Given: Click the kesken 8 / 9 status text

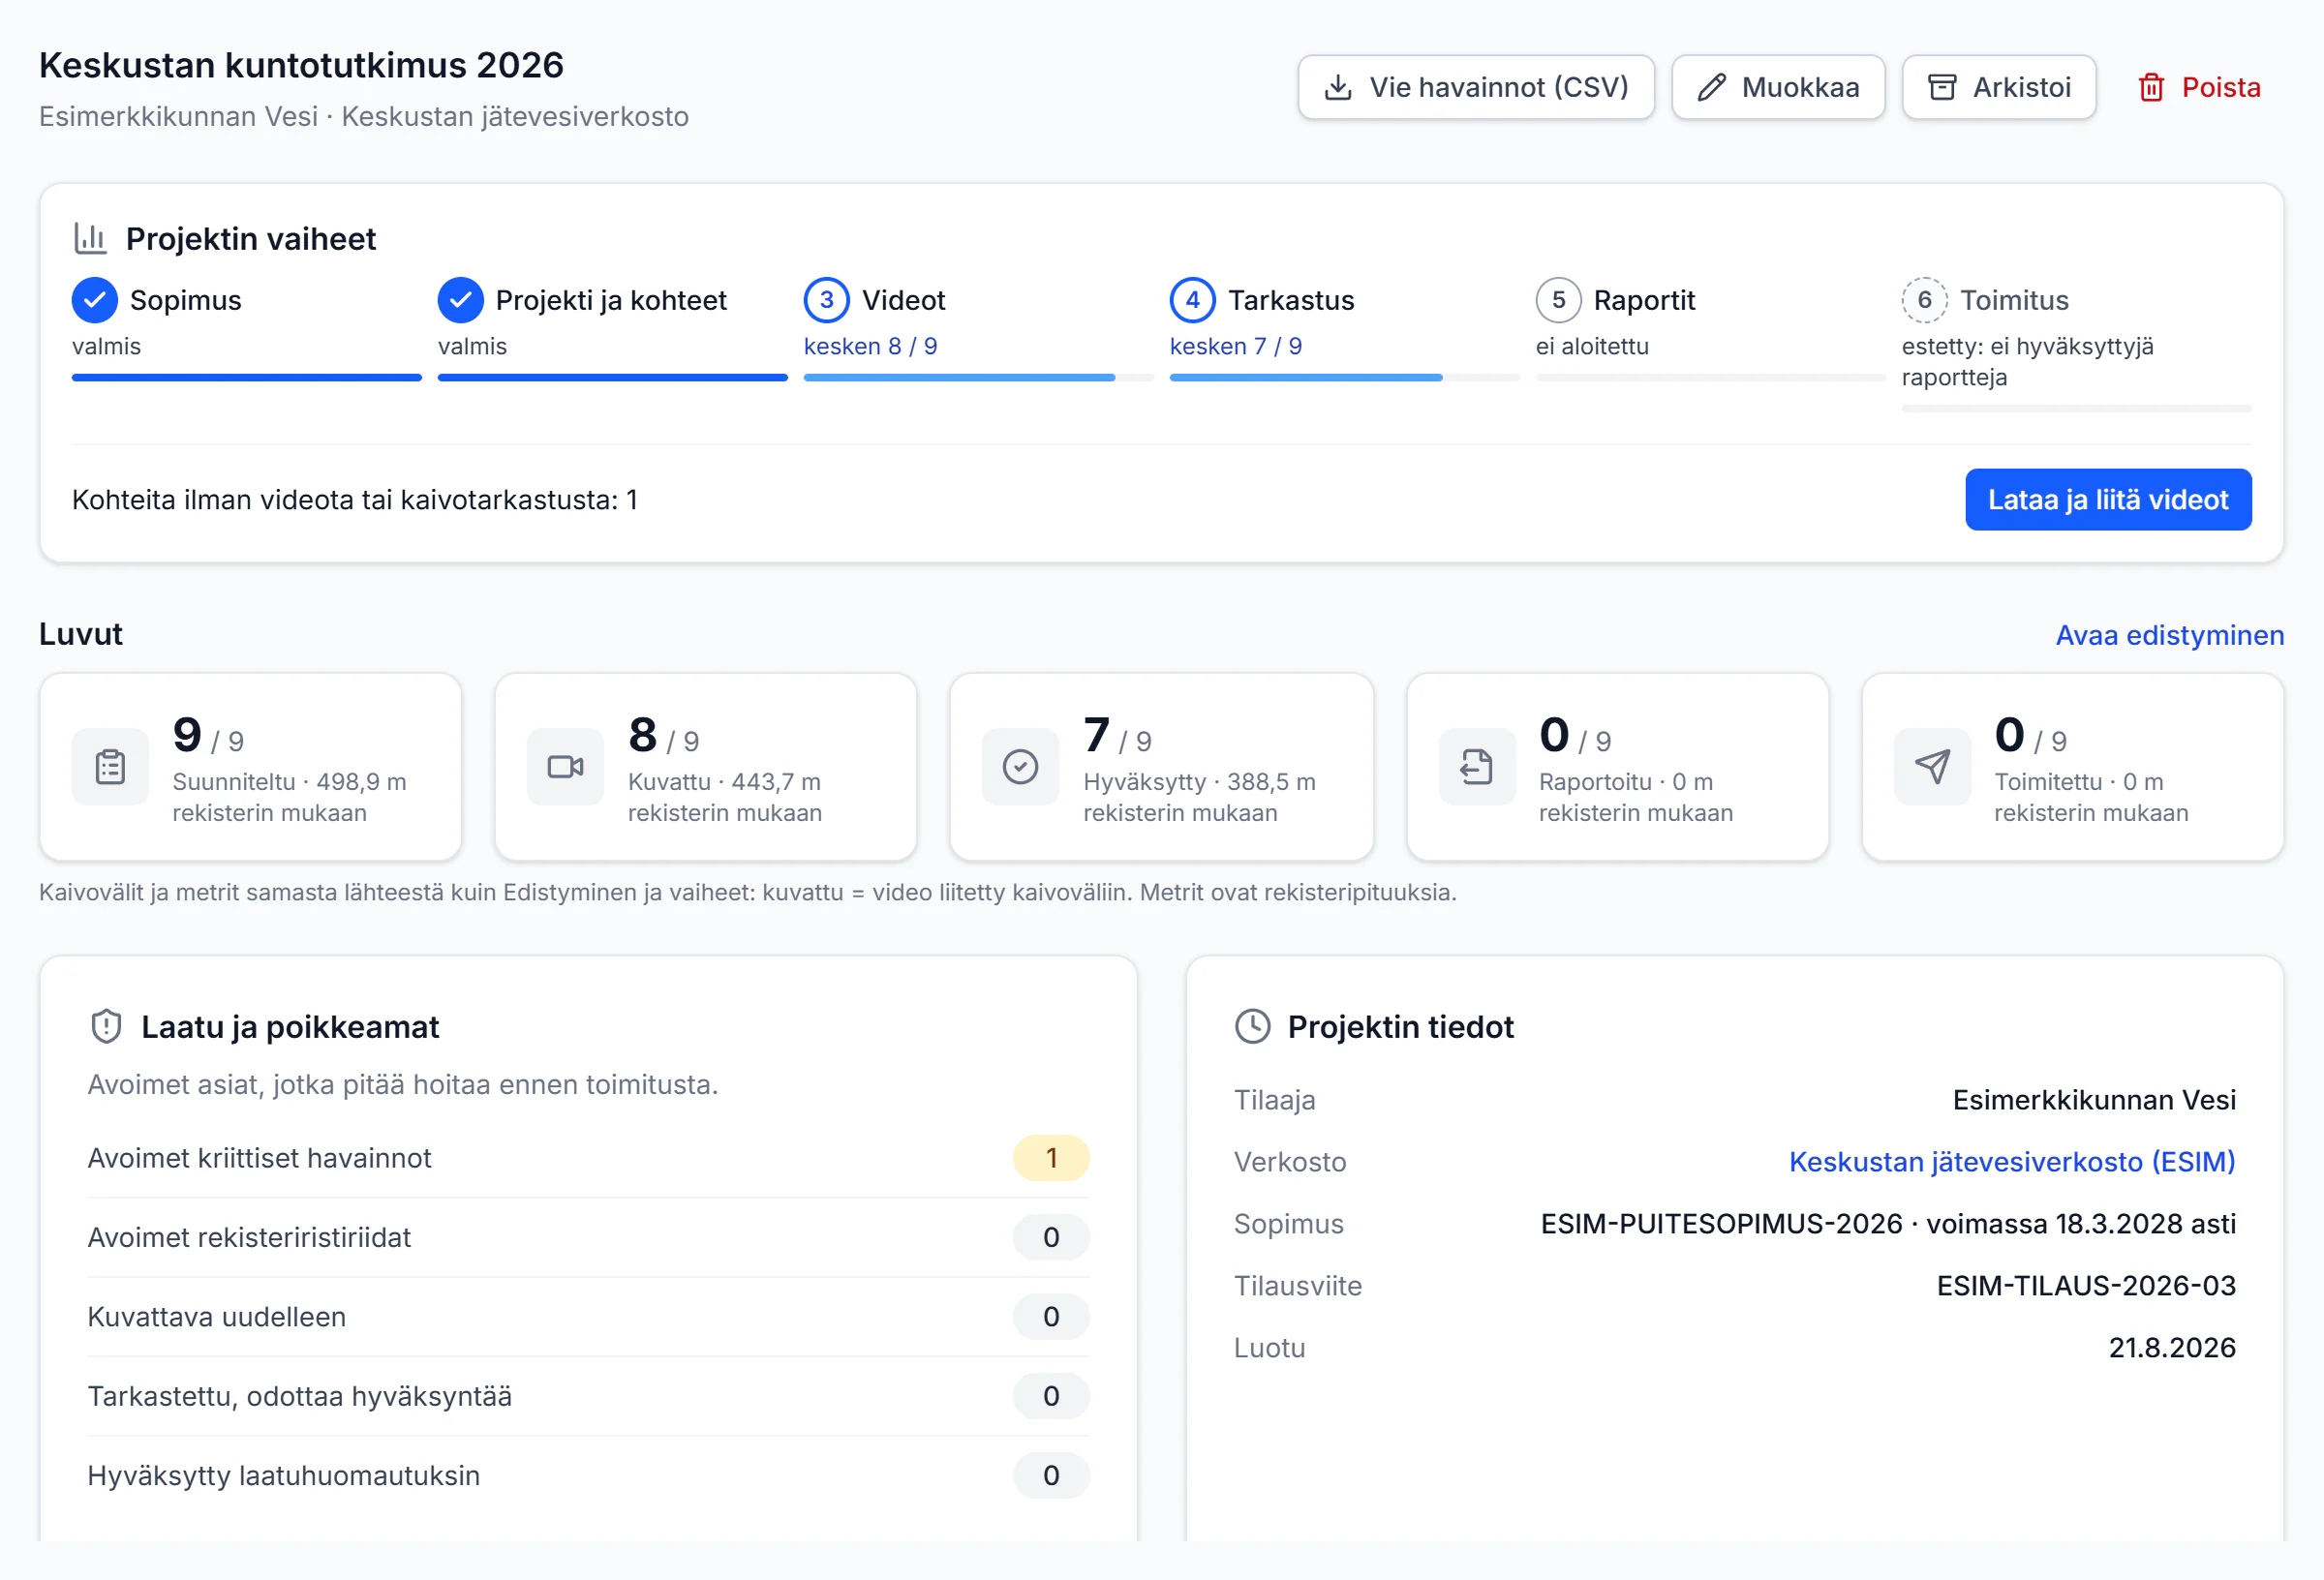Looking at the screenshot, I should pos(871,346).
